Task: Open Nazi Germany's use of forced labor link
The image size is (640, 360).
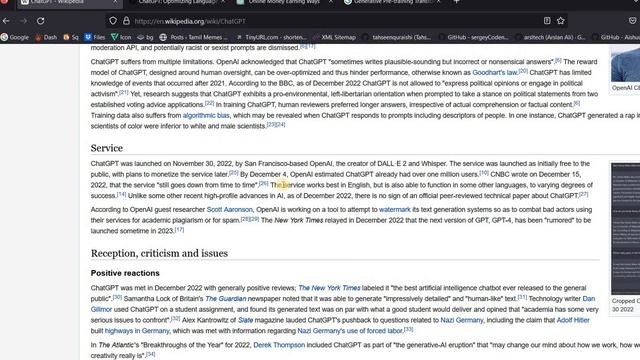Action: (350, 331)
